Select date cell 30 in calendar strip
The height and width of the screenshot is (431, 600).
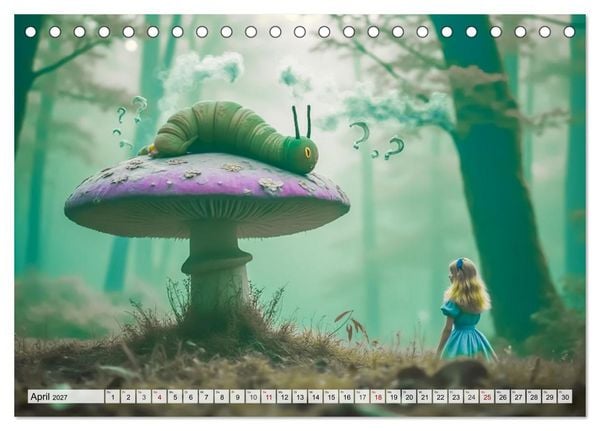[565, 397]
